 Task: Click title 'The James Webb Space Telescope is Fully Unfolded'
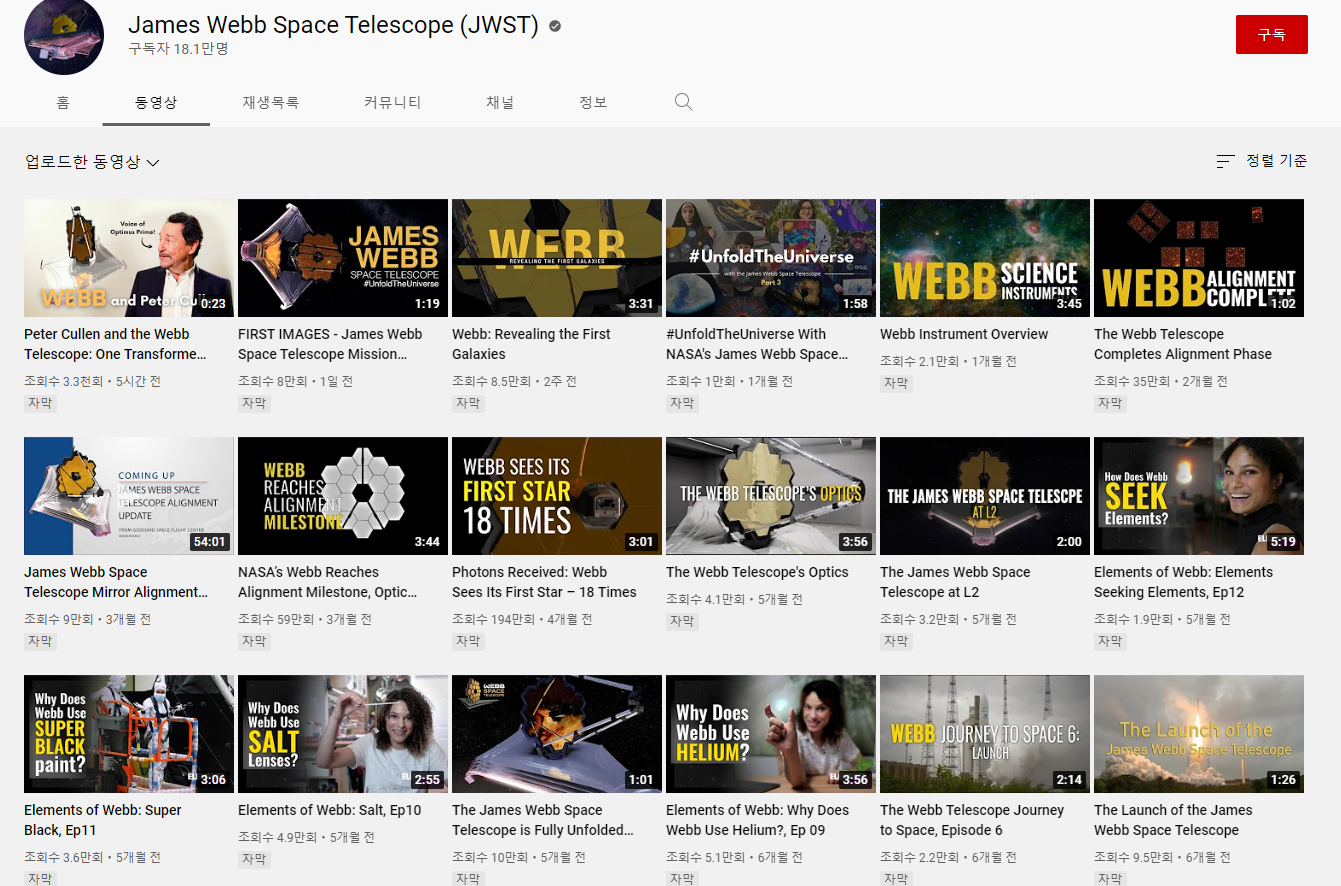(x=543, y=820)
